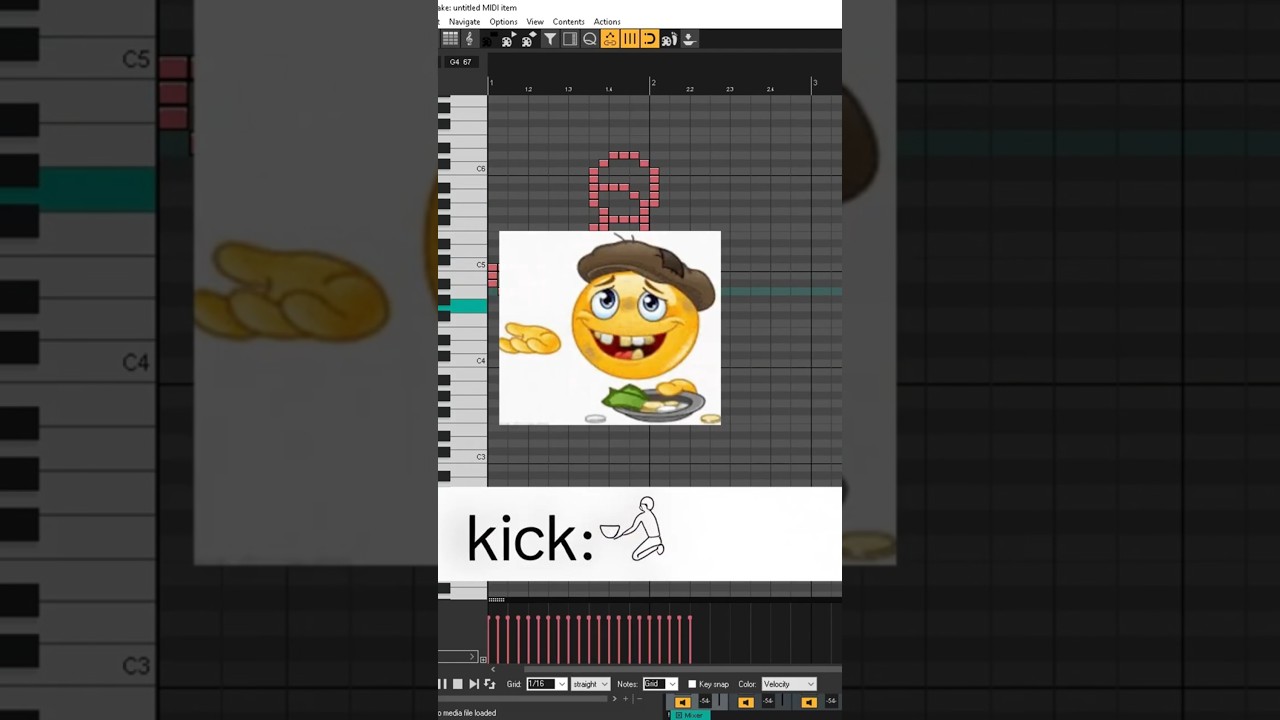Enable step input footprint icon
Screen dimensions: 1280x720
coord(669,39)
